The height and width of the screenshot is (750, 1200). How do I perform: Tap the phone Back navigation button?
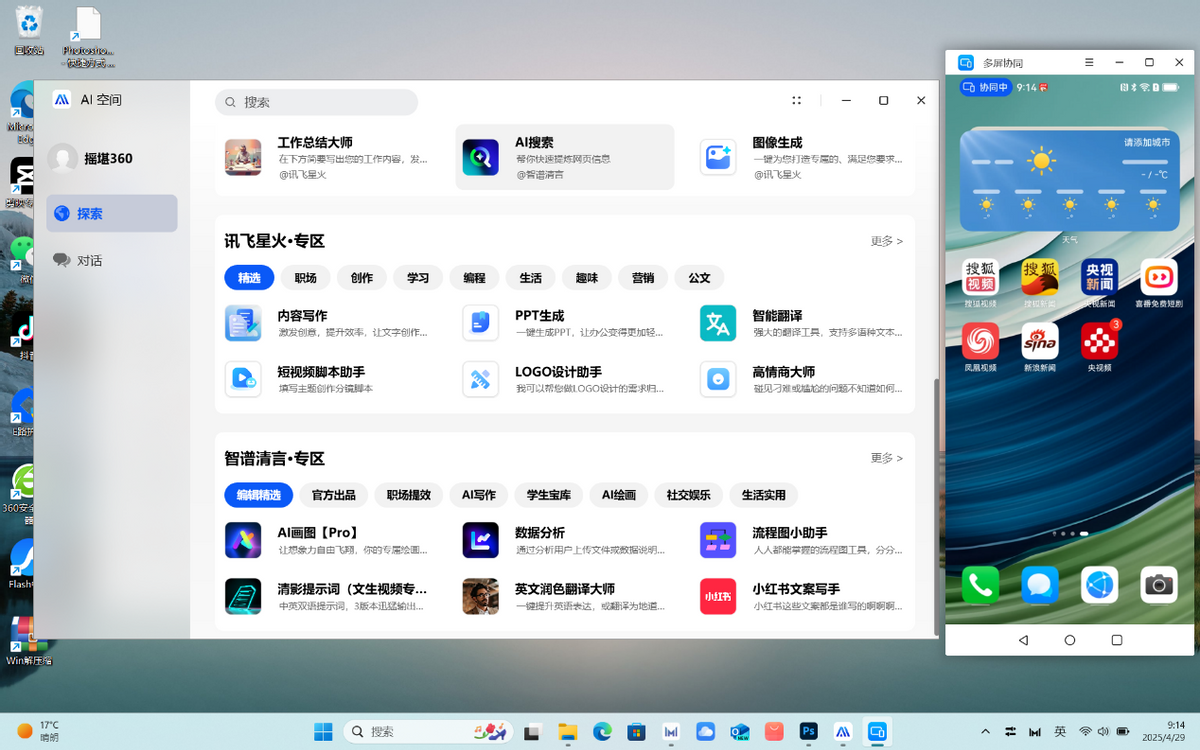click(1023, 640)
